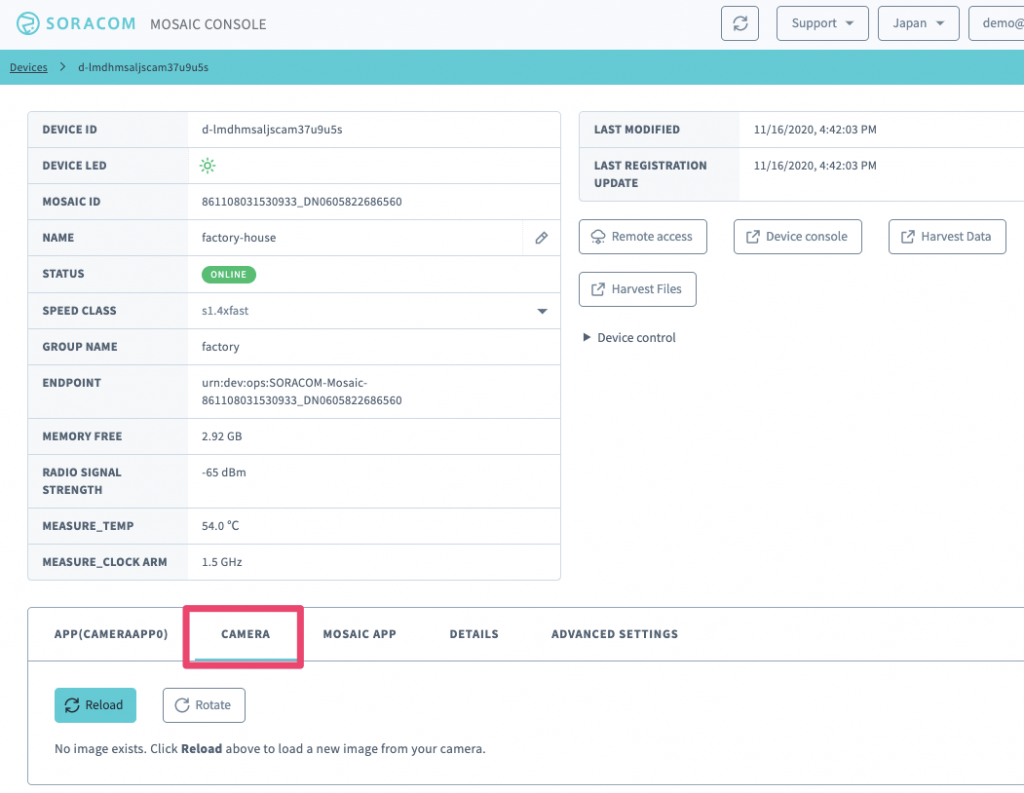Click the pencil icon to edit device name
The image size is (1024, 793).
point(541,238)
